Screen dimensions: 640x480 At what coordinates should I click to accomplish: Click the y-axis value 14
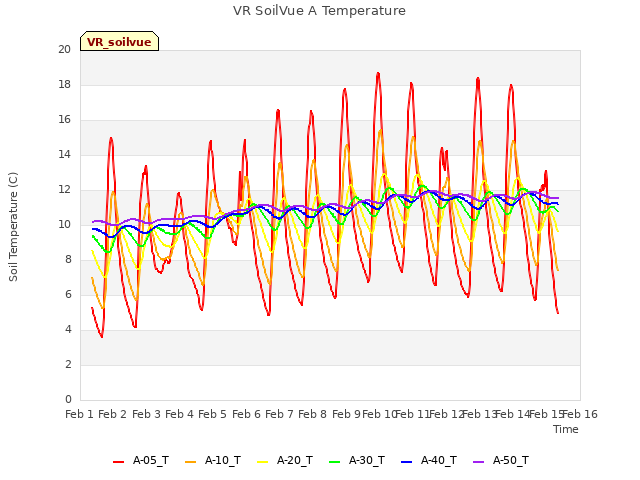64,154
